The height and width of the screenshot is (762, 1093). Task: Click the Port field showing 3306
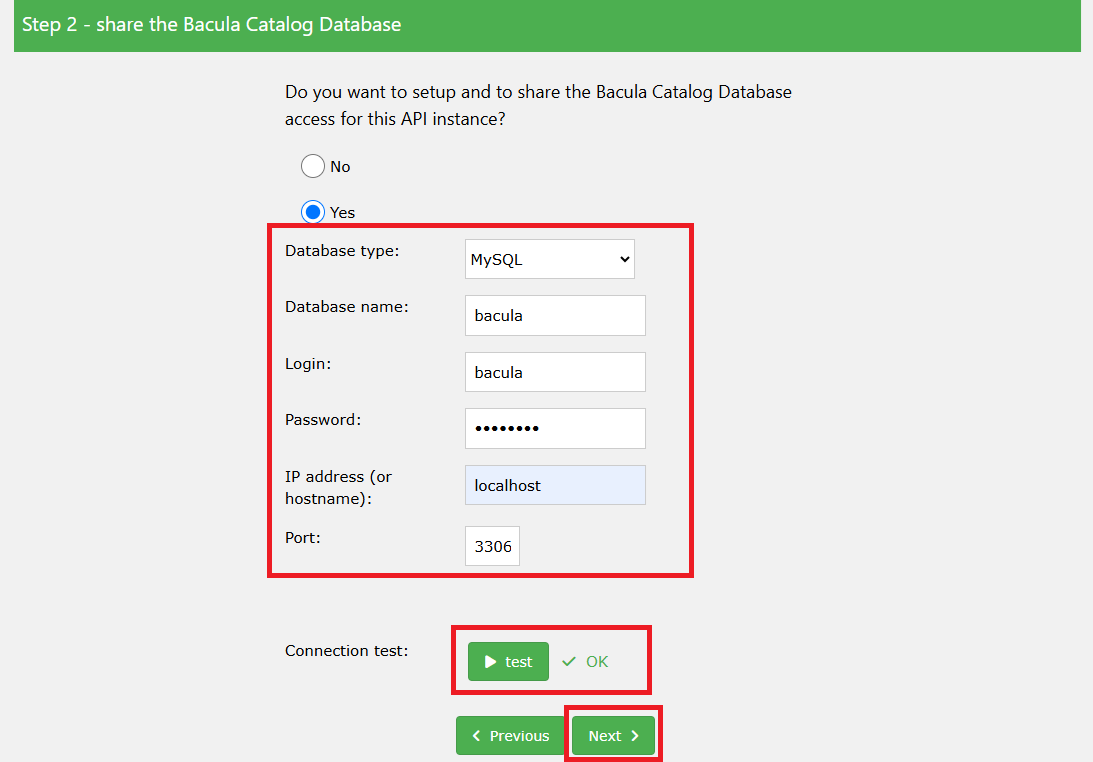[x=492, y=546]
